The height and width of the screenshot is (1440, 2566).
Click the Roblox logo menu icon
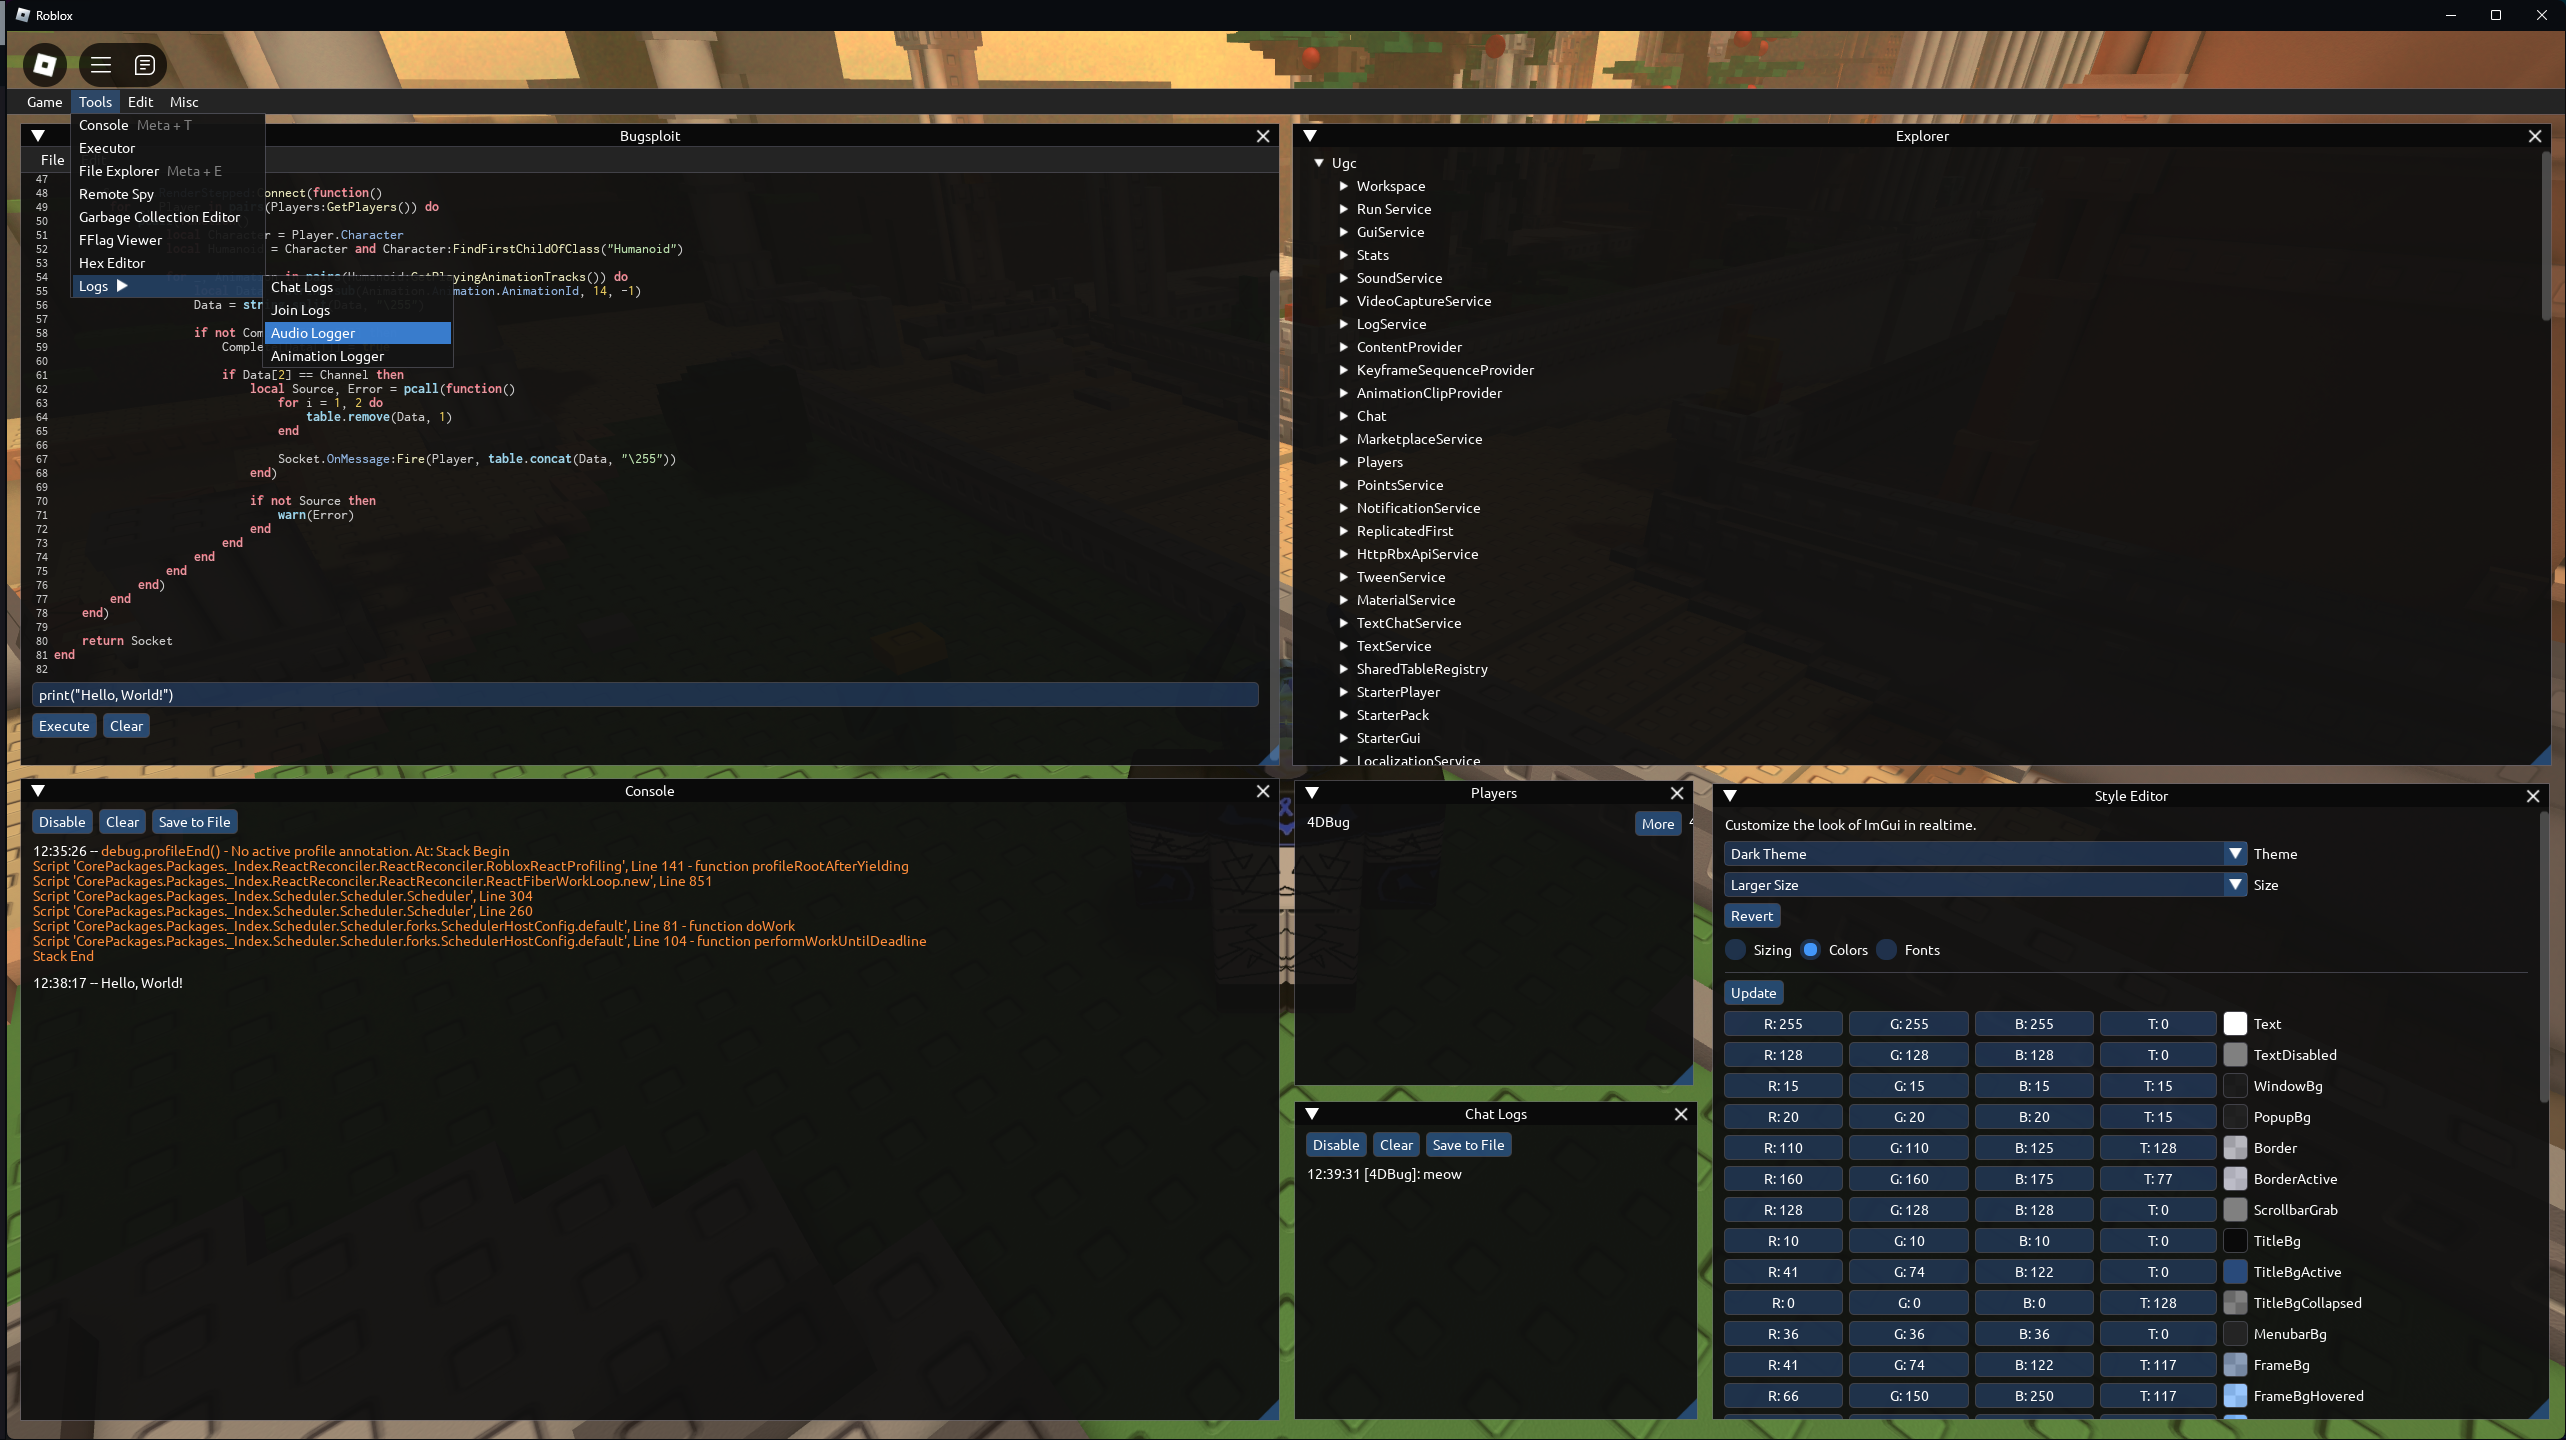click(x=44, y=65)
